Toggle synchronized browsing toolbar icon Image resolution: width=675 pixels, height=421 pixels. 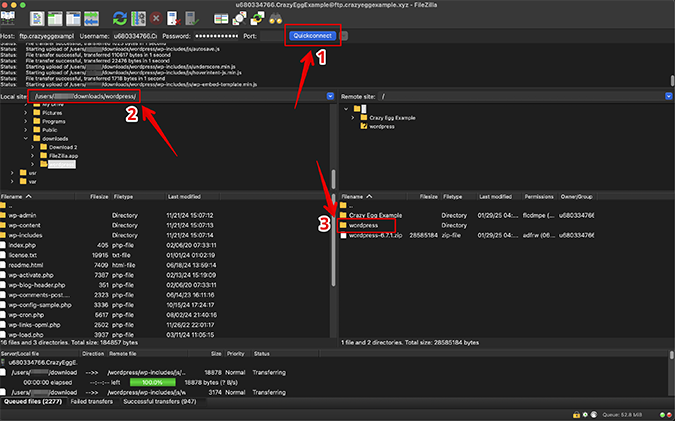[x=257, y=19]
